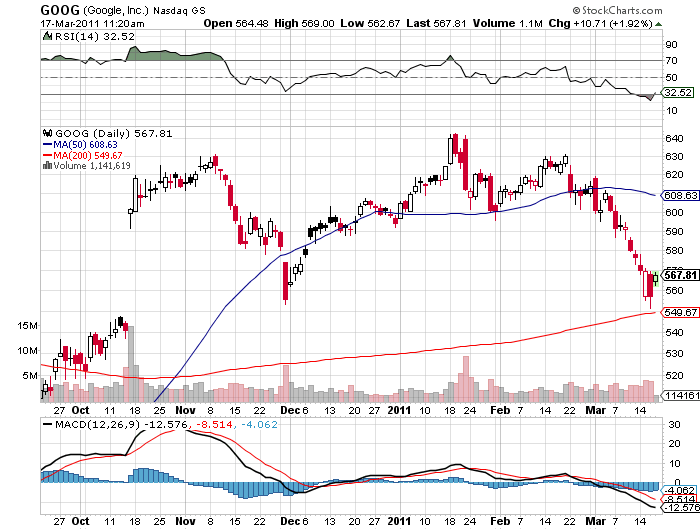The image size is (700, 530).
Task: Click the boxed 608.63 marker on price axis
Action: [680, 196]
